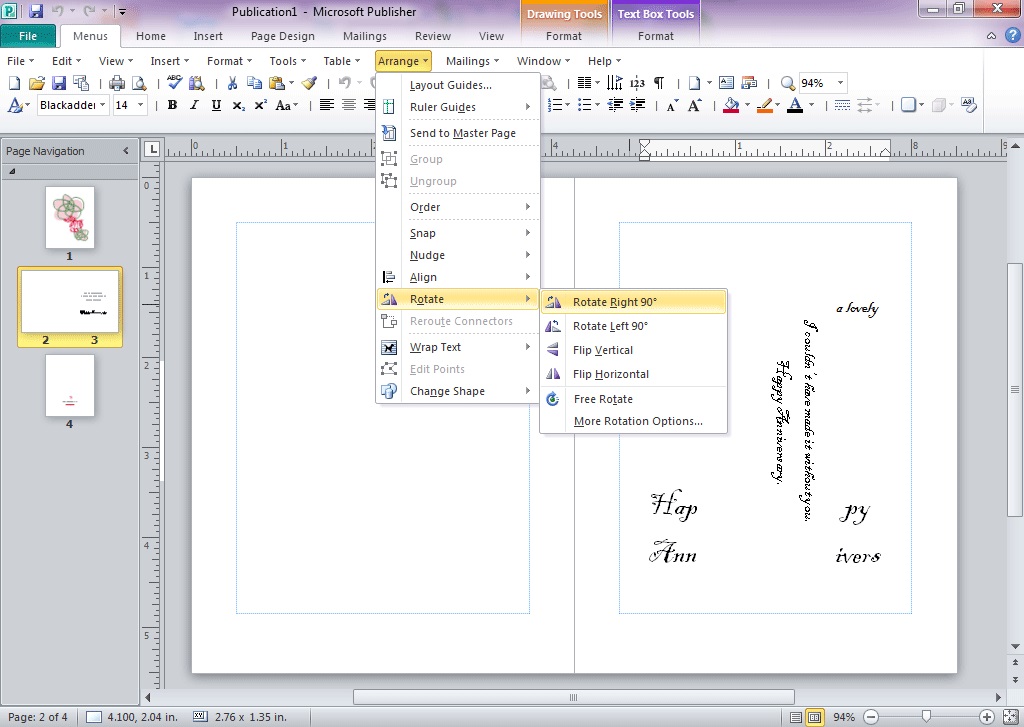The image size is (1024, 727).
Task: Open More Rotation Options dialog
Action: coord(637,421)
